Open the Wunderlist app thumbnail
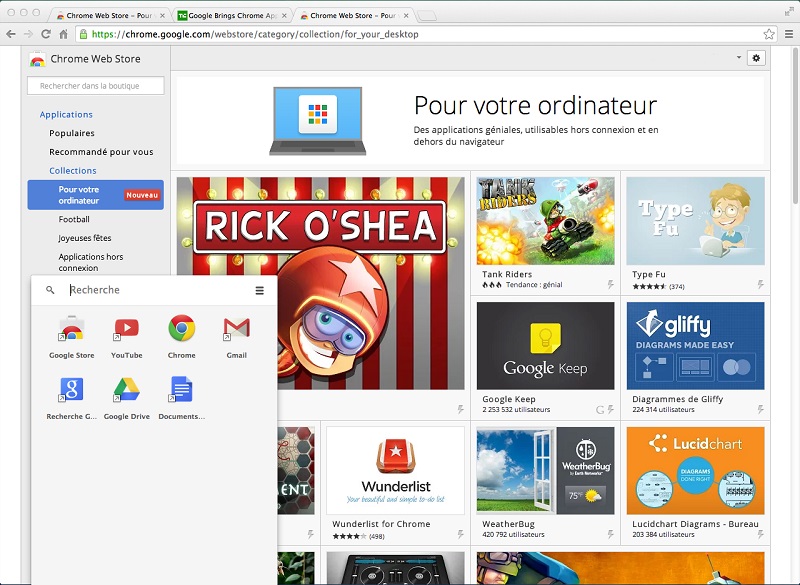The image size is (800, 585). (x=395, y=471)
